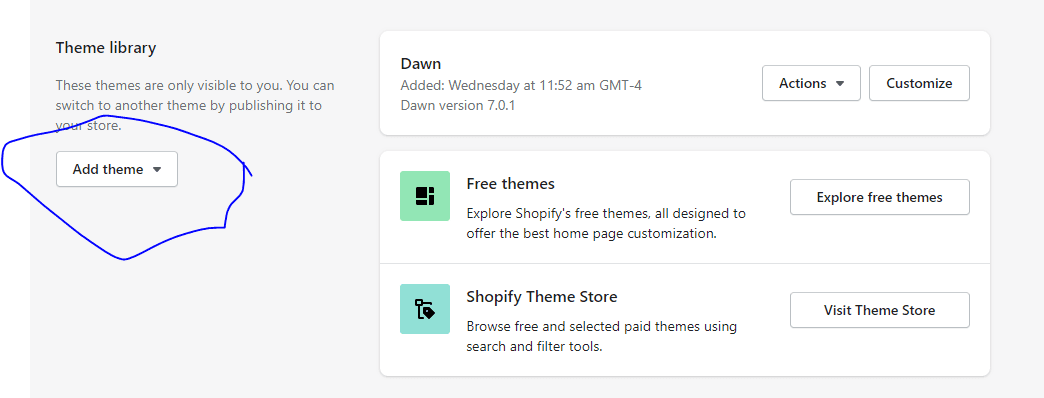This screenshot has width=1044, height=398.
Task: Click the Added Wednesday date line
Action: (x=521, y=85)
